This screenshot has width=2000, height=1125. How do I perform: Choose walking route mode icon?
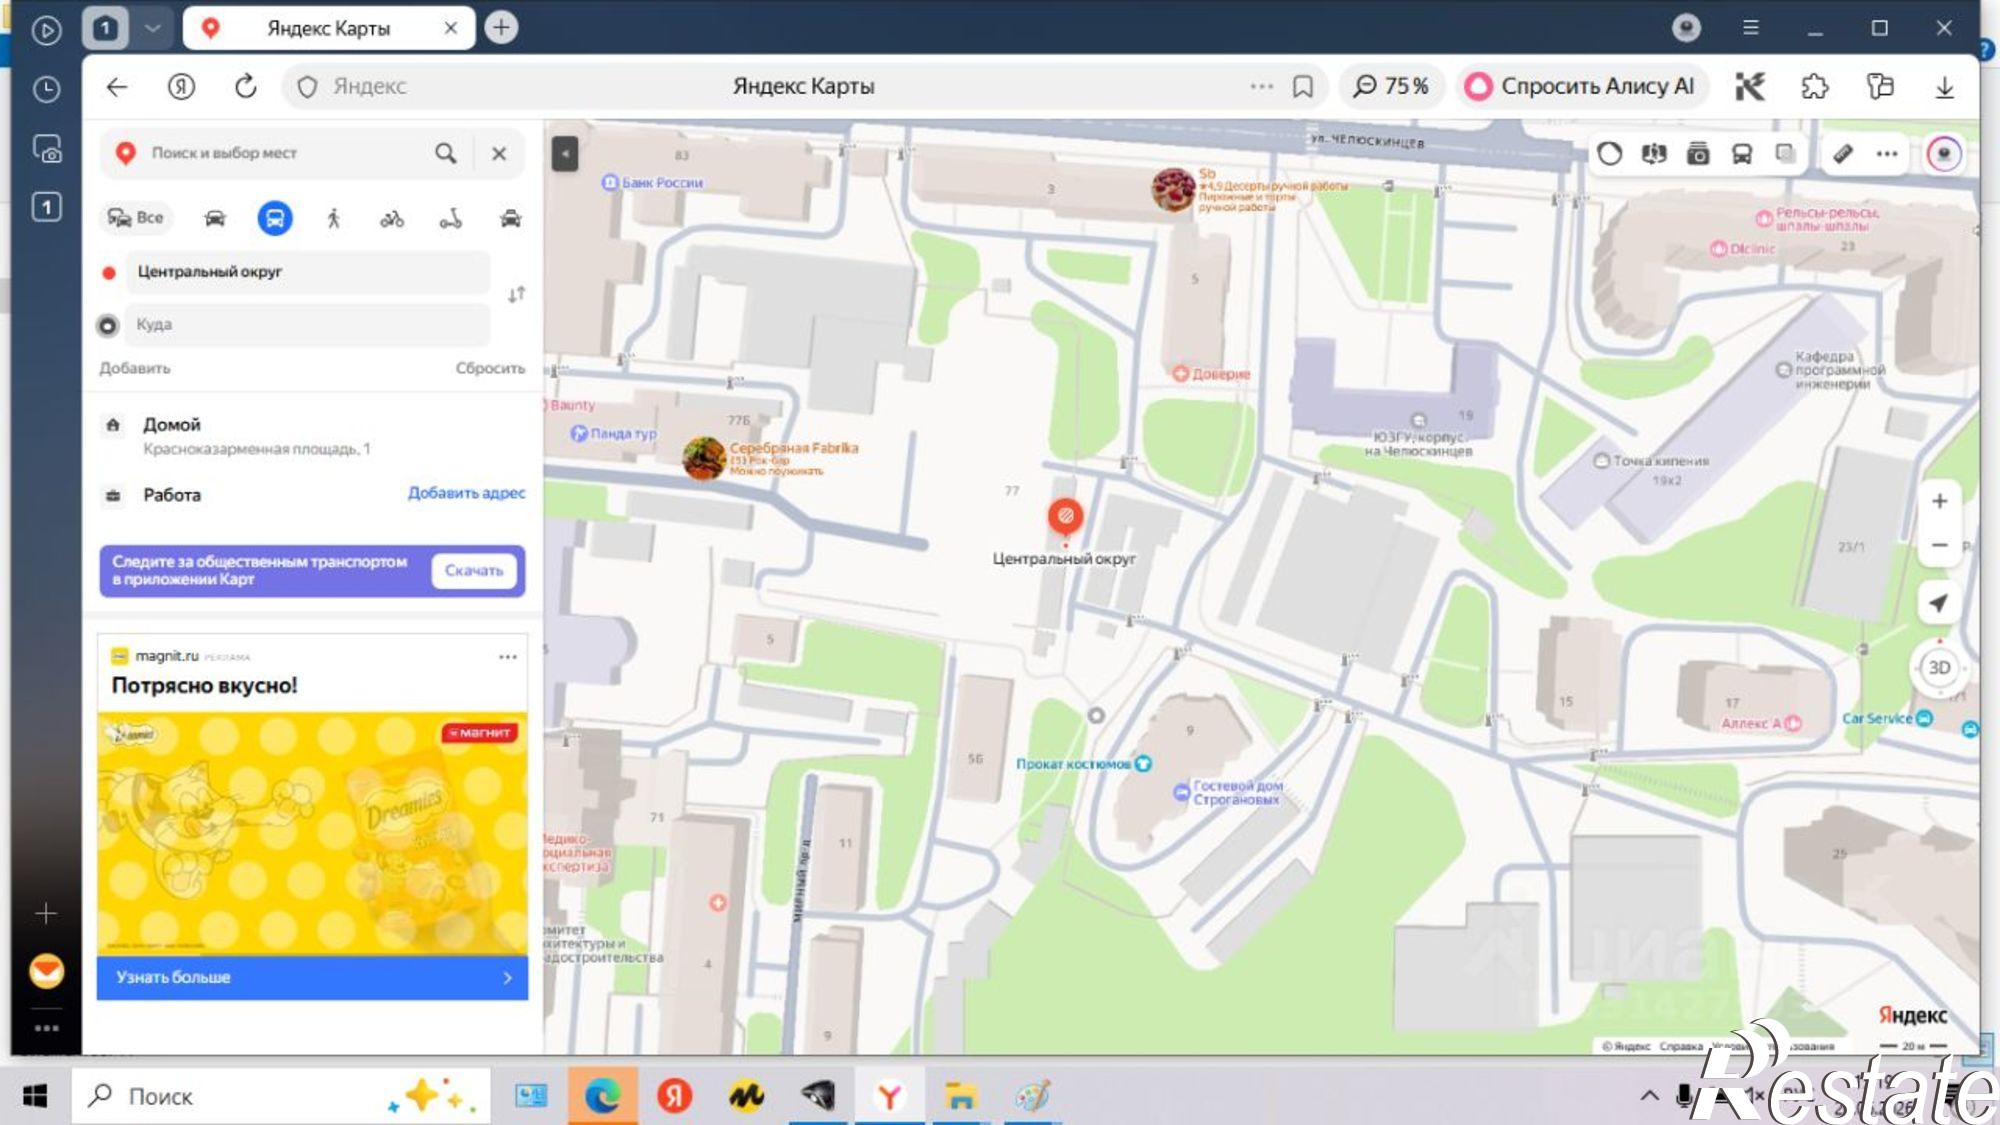click(x=333, y=218)
